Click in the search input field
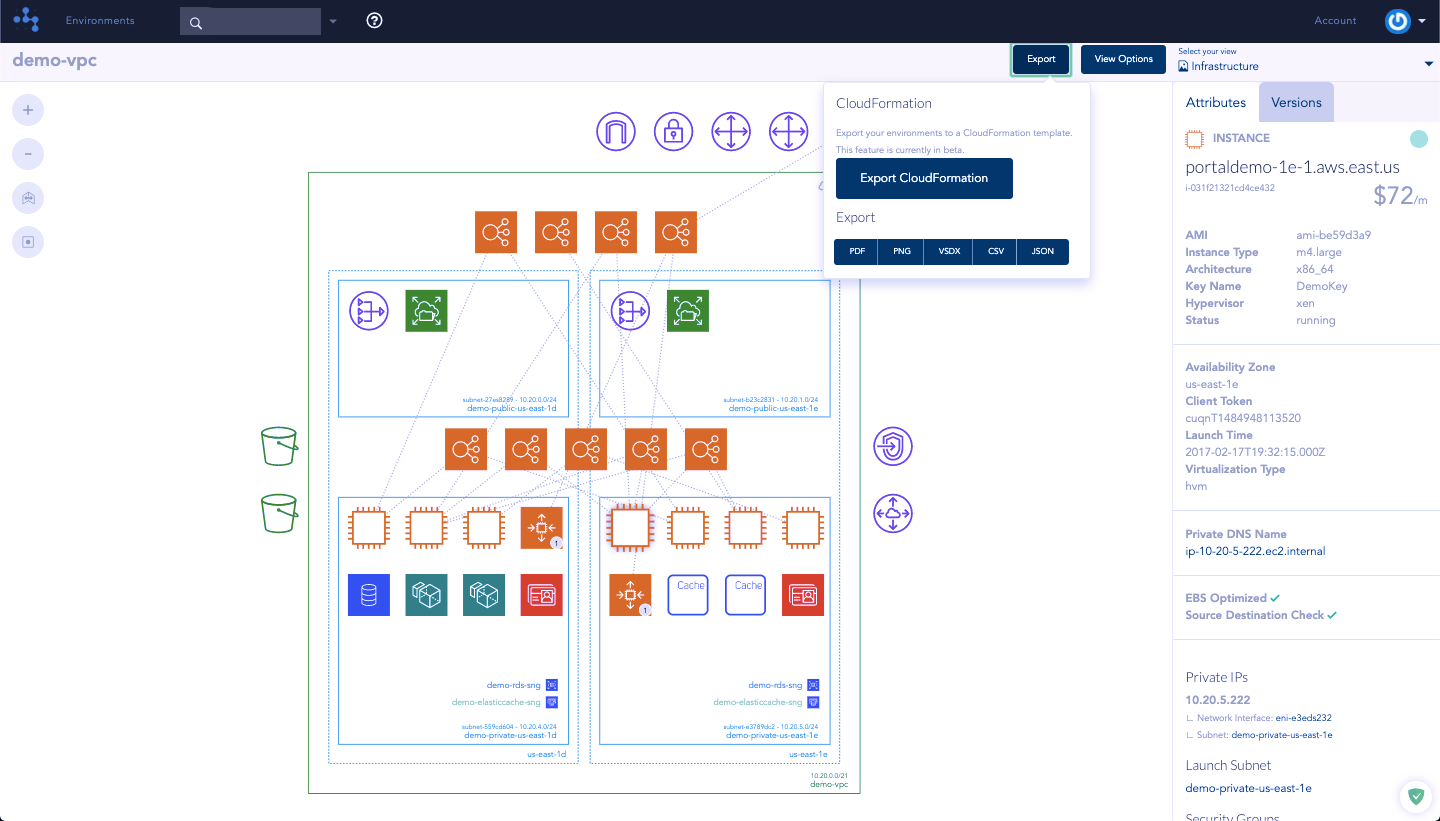1440x821 pixels. (x=250, y=21)
